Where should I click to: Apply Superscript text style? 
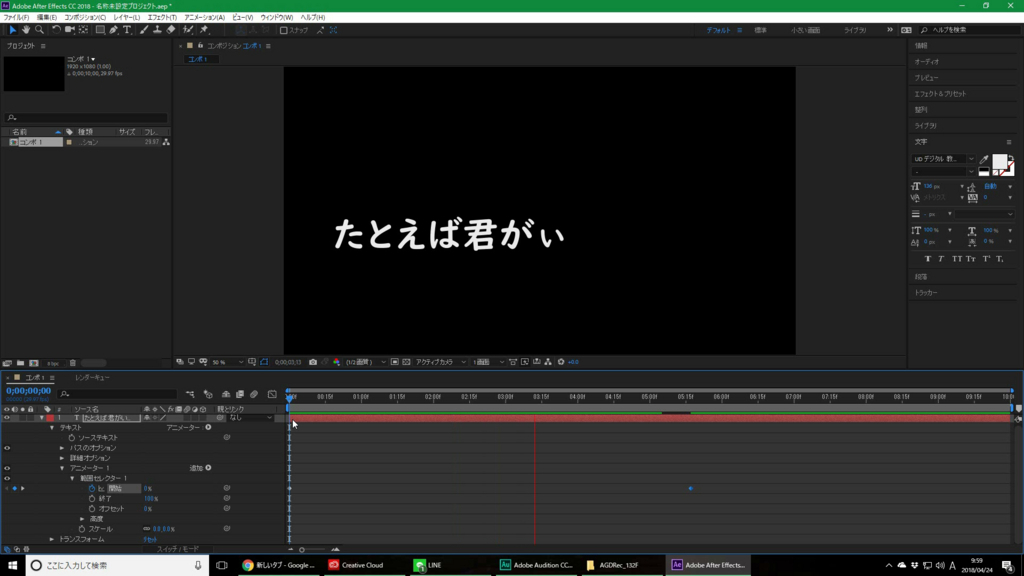pos(986,259)
